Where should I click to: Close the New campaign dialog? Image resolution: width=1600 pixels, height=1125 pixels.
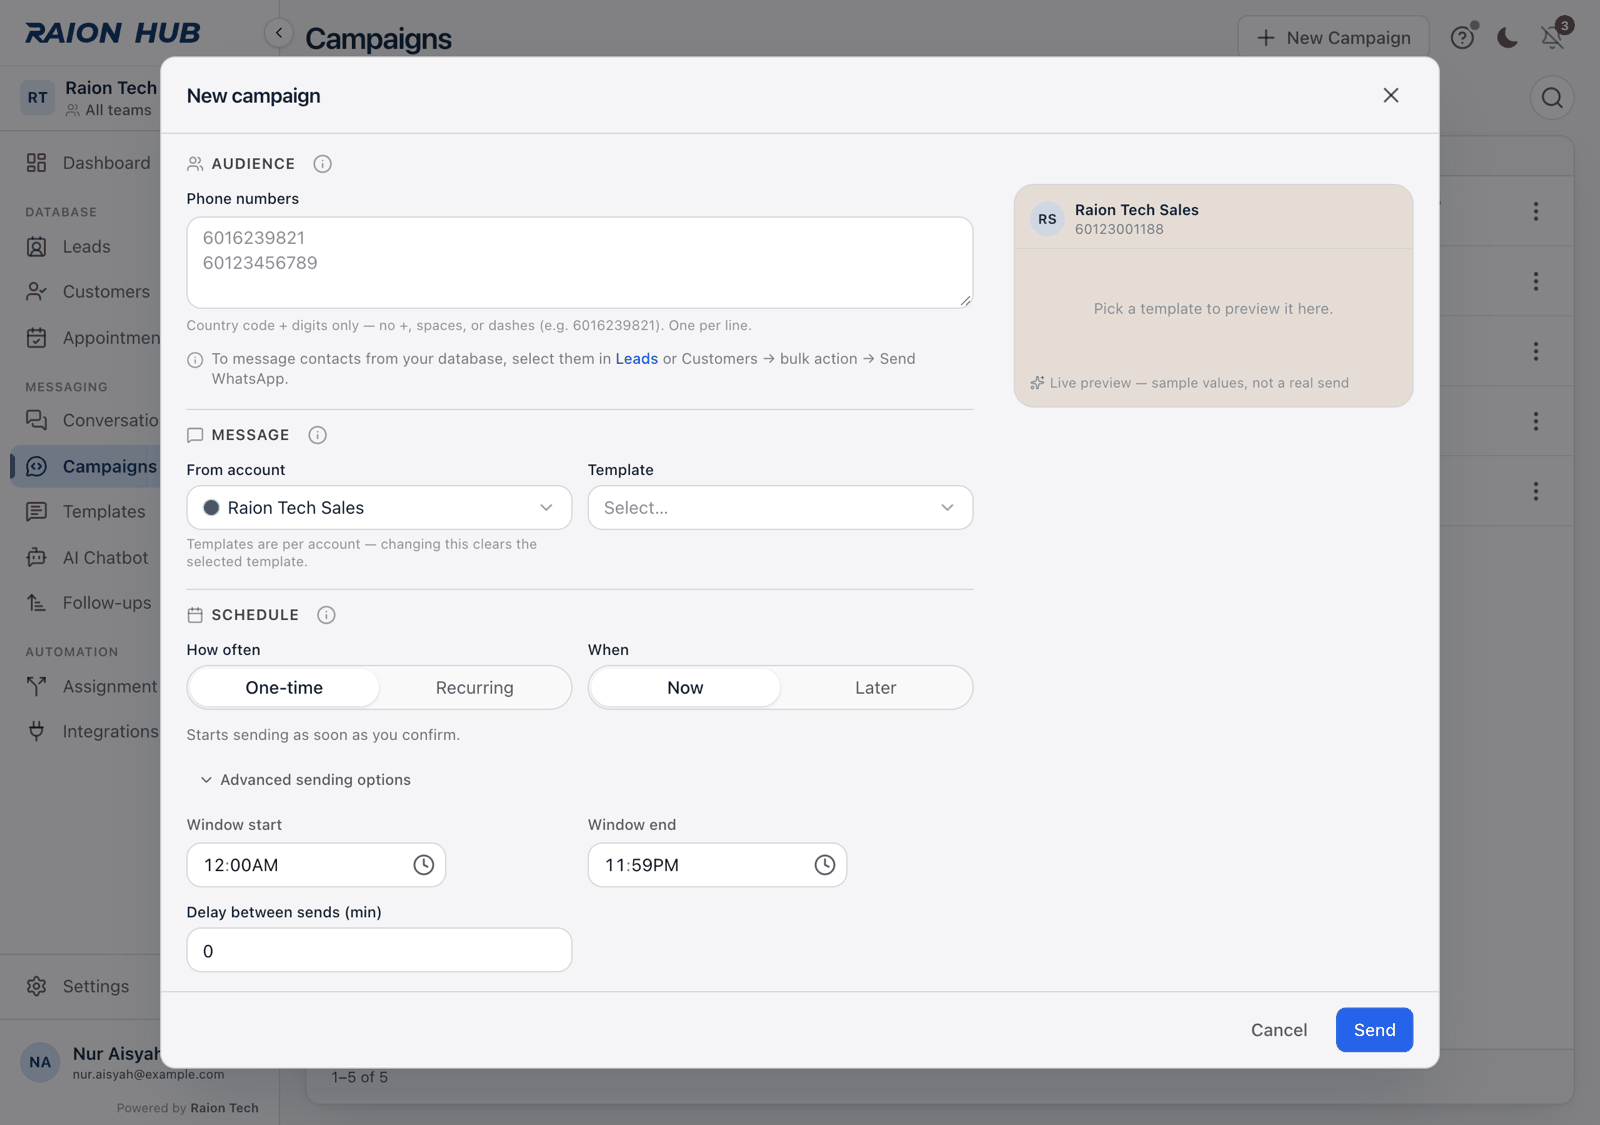coord(1391,95)
